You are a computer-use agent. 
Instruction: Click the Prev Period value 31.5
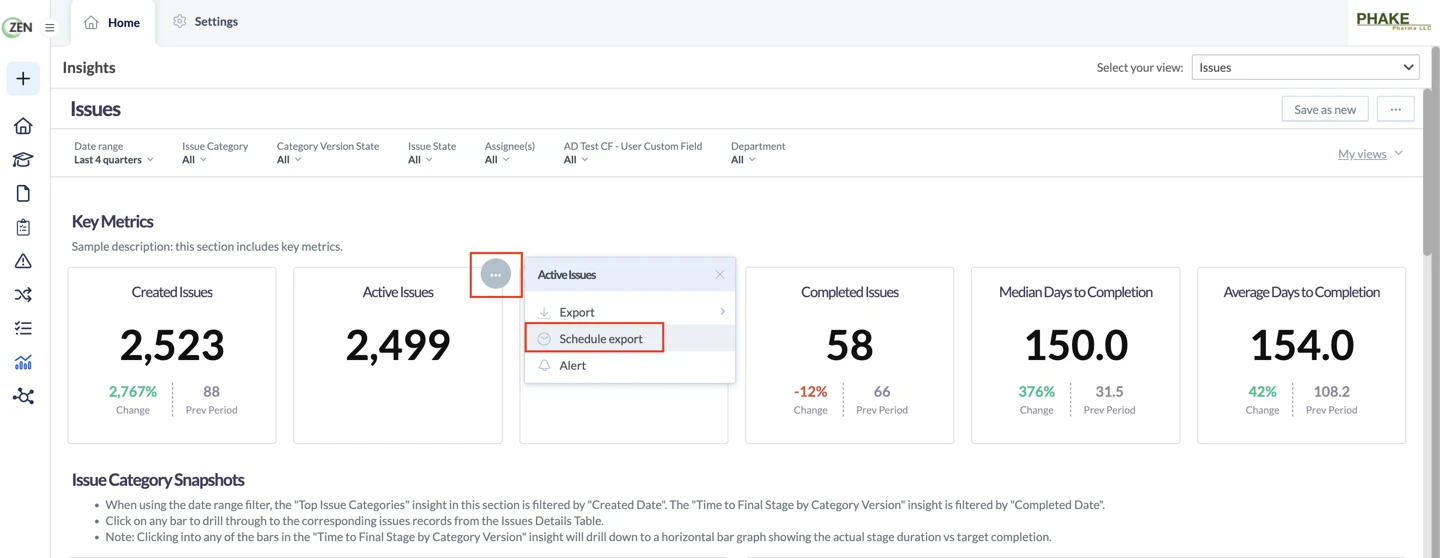1109,391
